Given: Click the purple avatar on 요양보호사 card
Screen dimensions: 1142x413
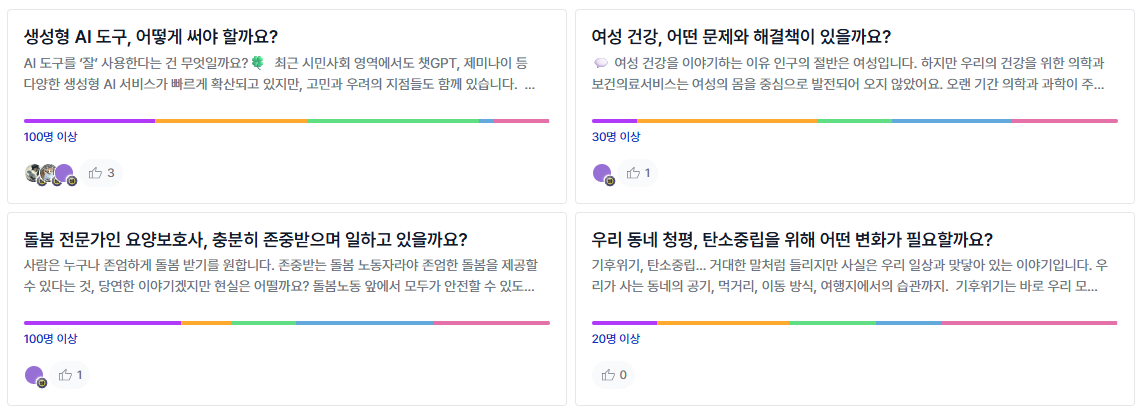Looking at the screenshot, I should 34,375.
